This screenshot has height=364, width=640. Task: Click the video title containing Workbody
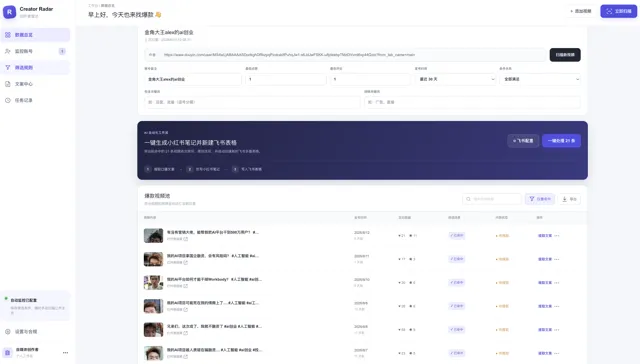(214, 280)
